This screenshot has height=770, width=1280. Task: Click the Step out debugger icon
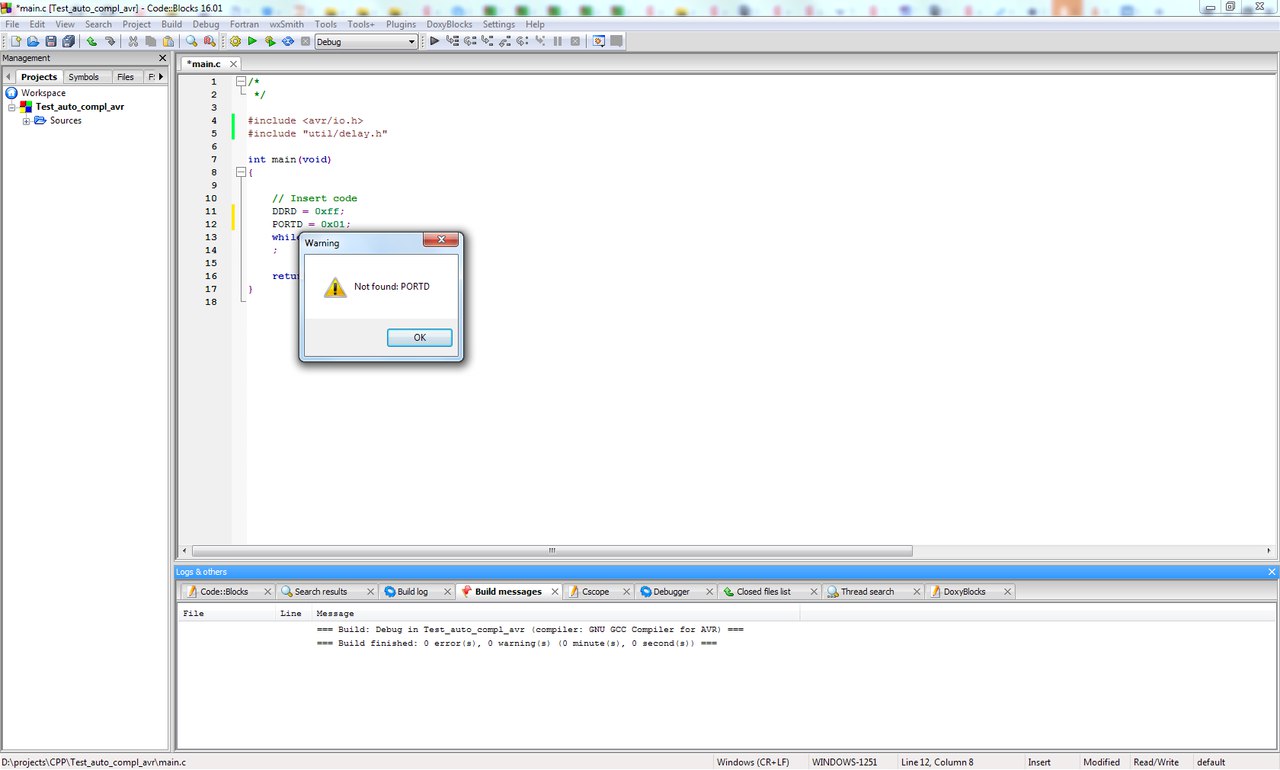coord(504,41)
